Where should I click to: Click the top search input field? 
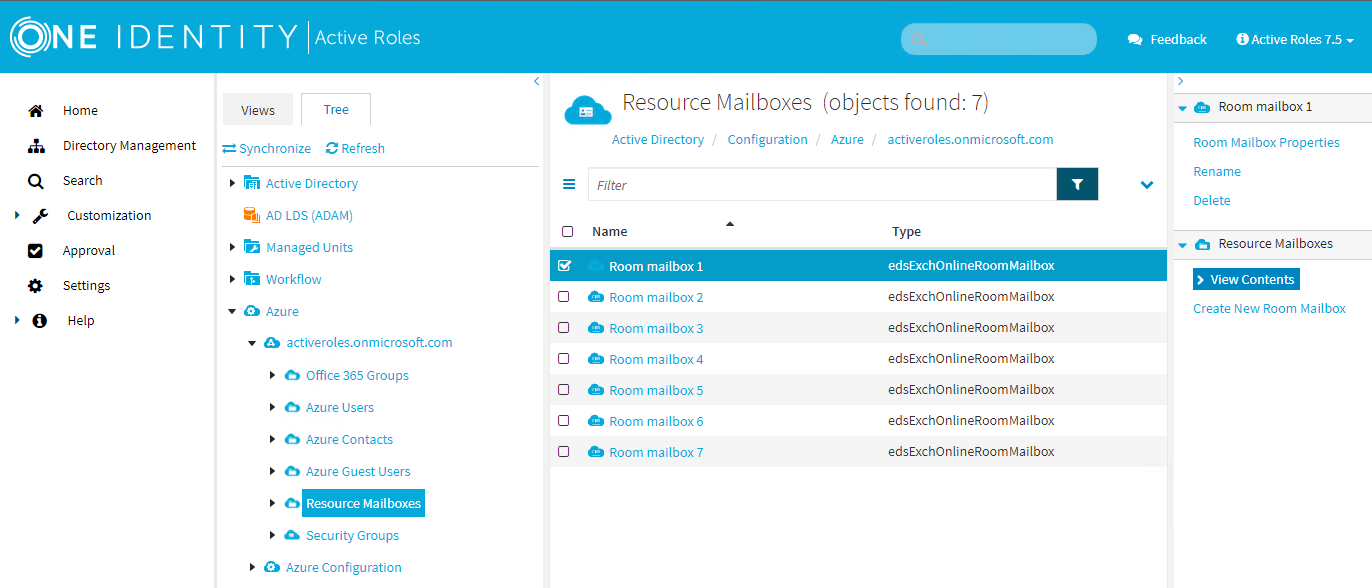pyautogui.click(x=999, y=39)
